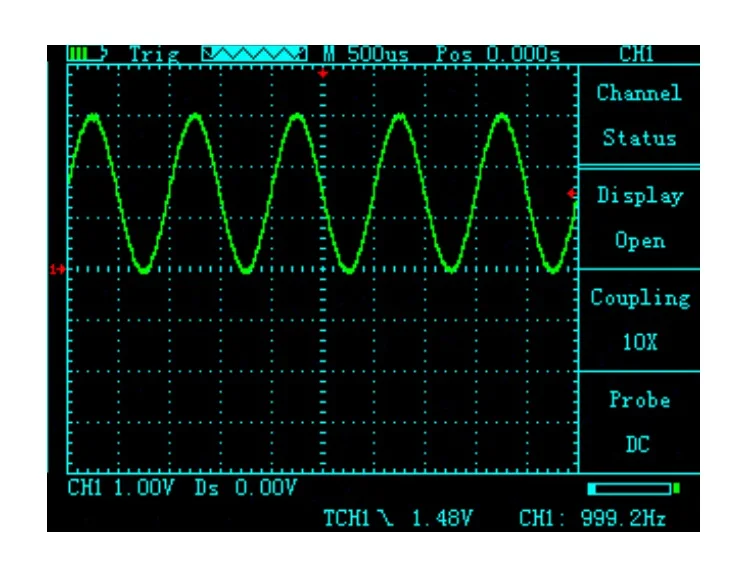Select the Probe DC menu item
The height and width of the screenshot is (569, 750).
click(x=639, y=422)
